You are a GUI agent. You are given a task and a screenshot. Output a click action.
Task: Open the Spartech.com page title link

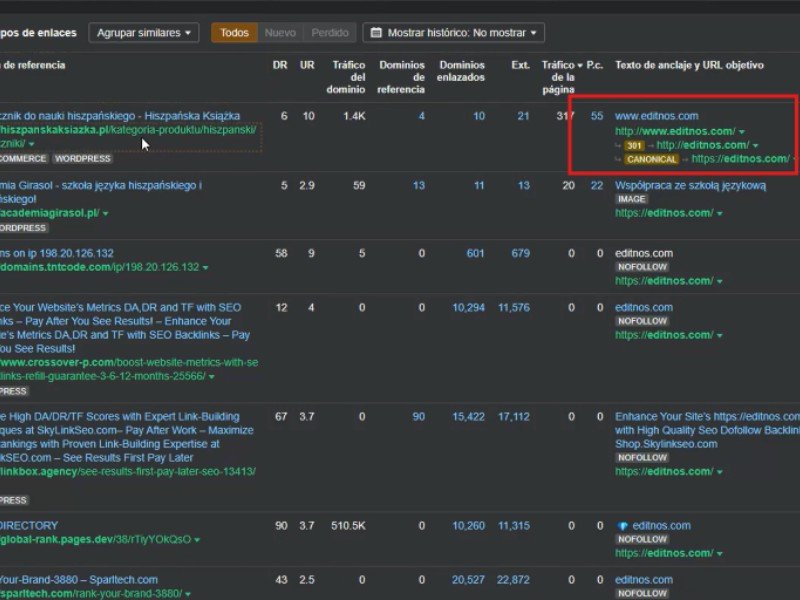79,580
